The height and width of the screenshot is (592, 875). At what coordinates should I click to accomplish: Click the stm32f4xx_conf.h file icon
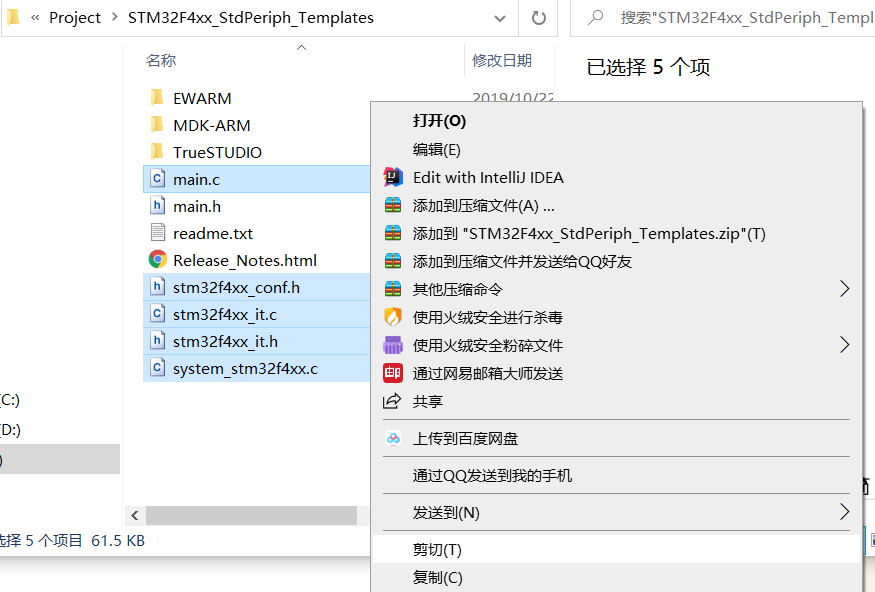click(157, 287)
